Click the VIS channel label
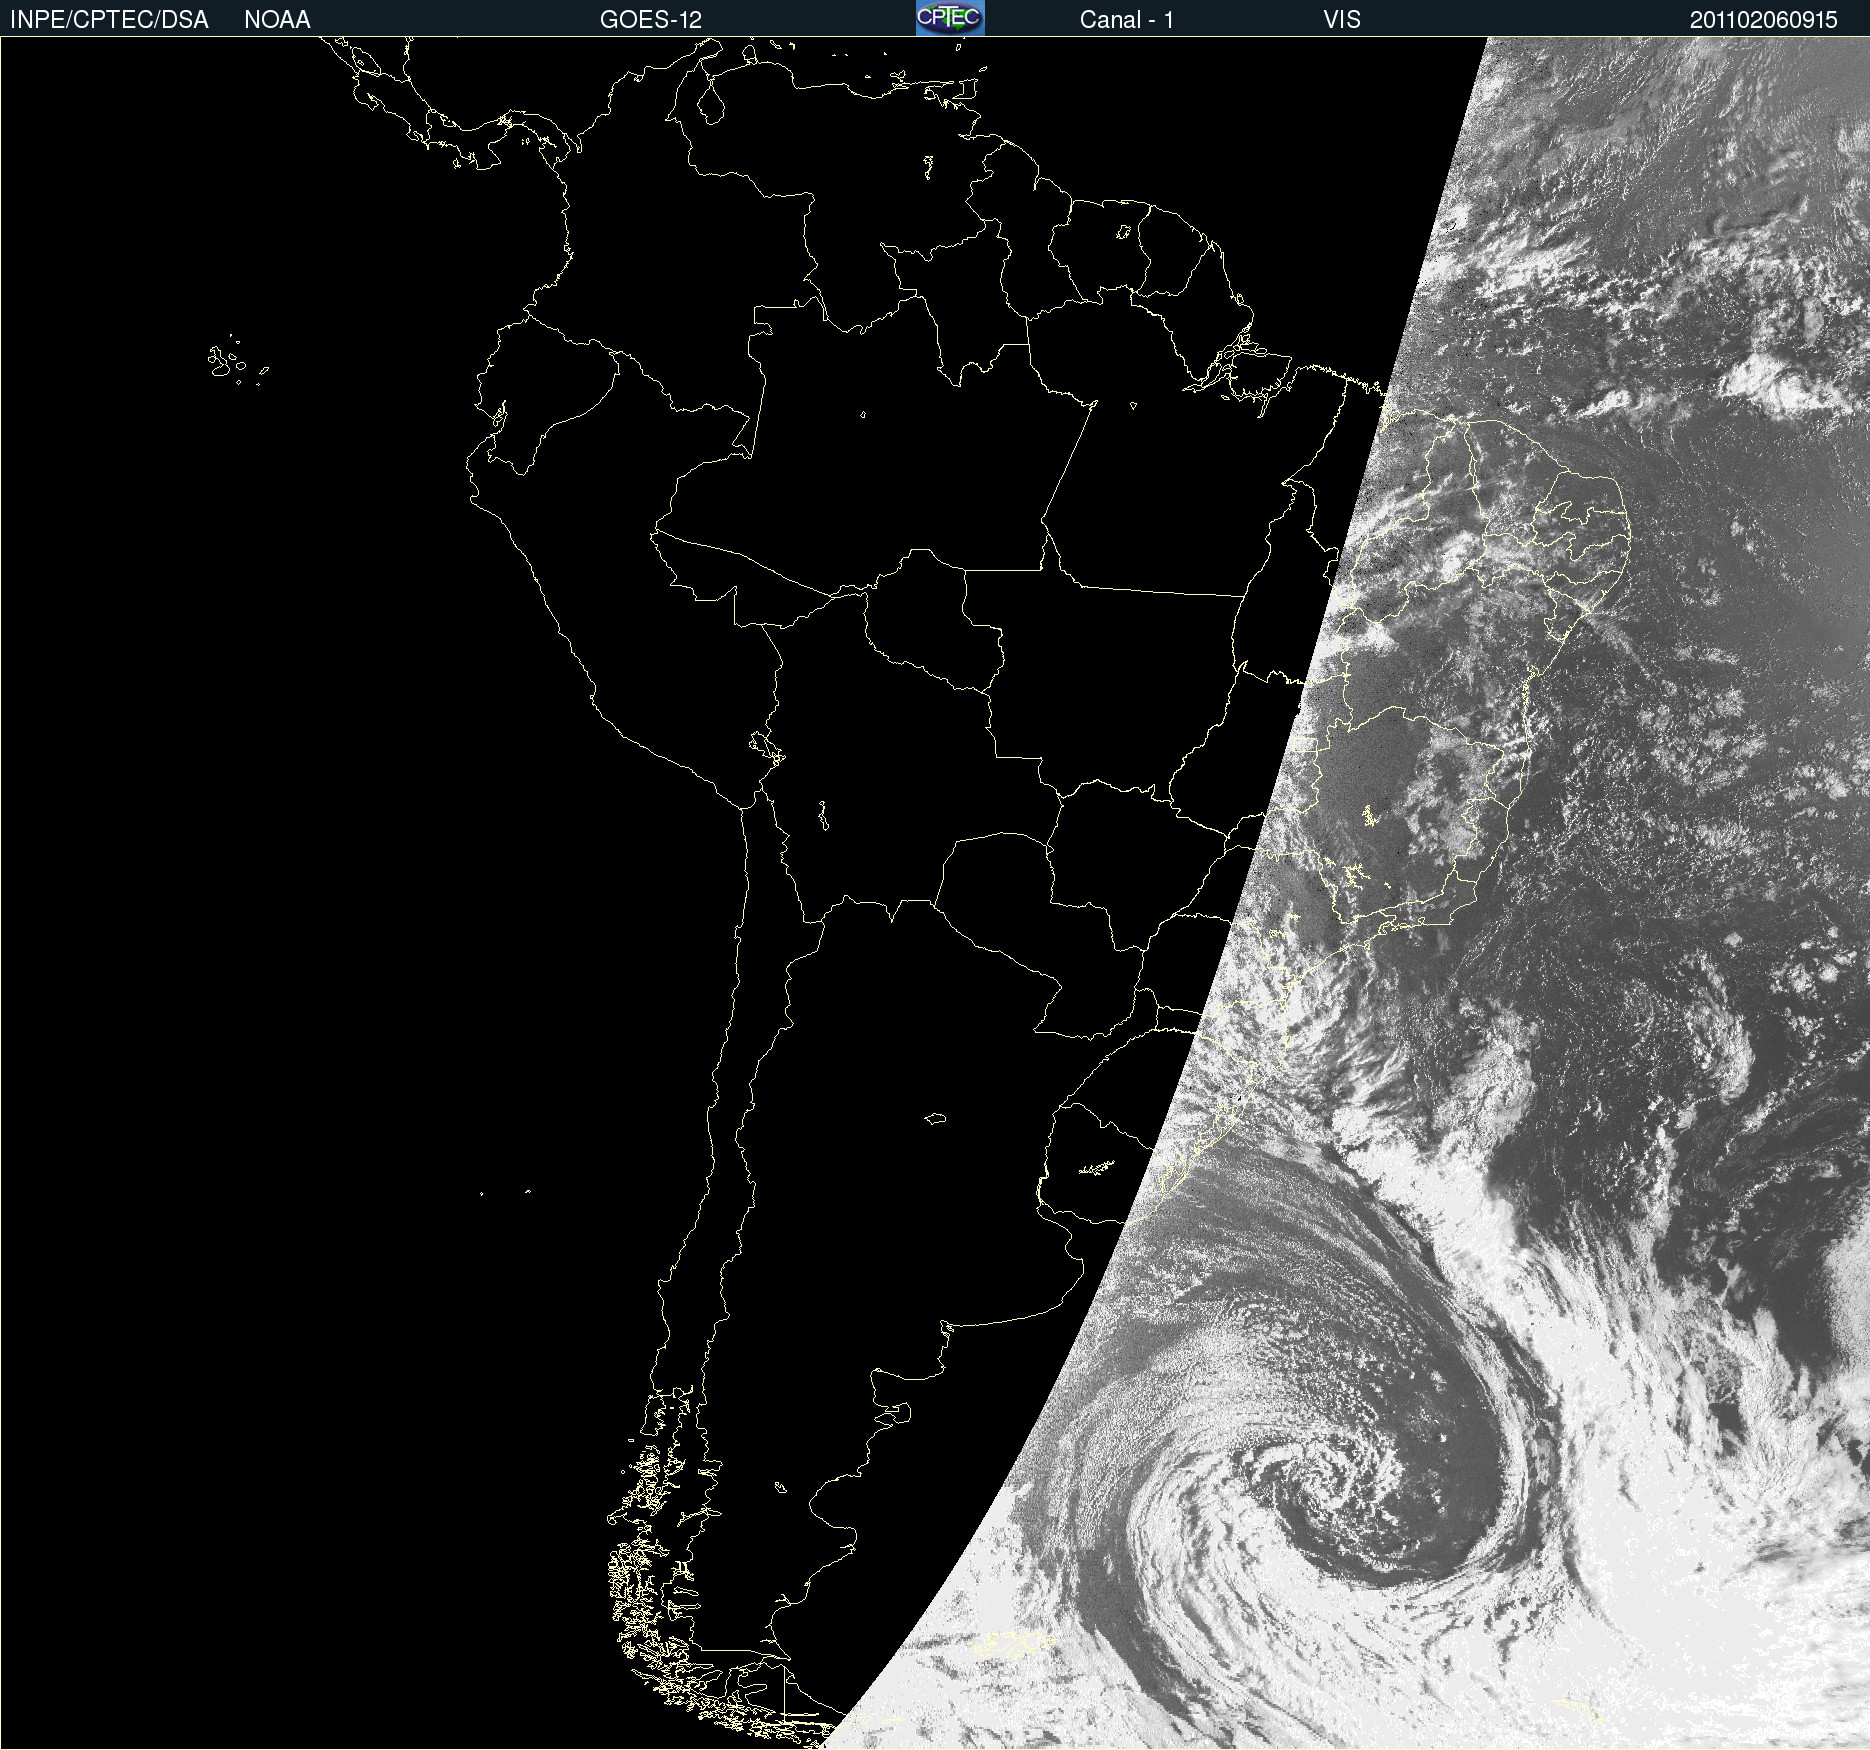Image resolution: width=1870 pixels, height=1750 pixels. (1342, 20)
